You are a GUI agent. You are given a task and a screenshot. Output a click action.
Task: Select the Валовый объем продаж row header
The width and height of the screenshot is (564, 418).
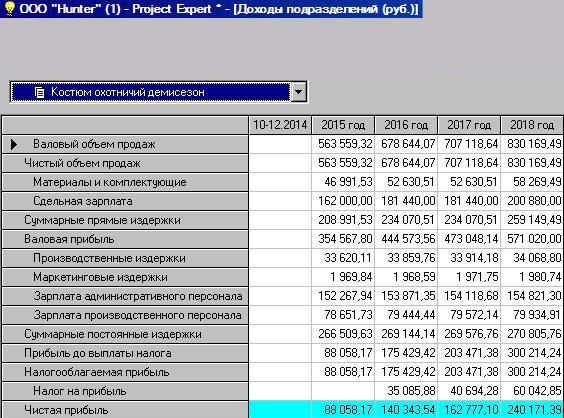tap(125, 144)
